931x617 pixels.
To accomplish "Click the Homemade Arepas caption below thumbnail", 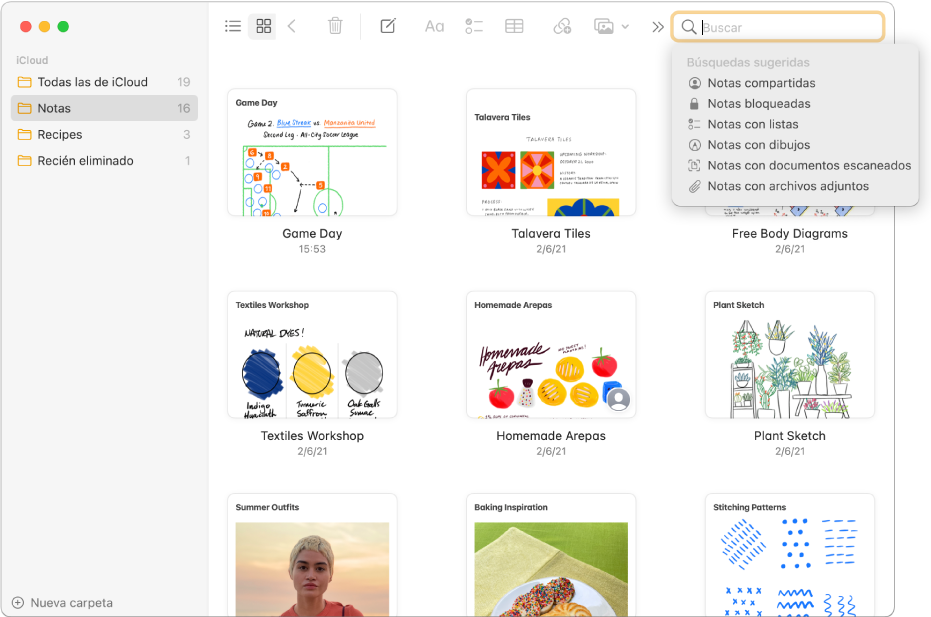I will tap(551, 436).
